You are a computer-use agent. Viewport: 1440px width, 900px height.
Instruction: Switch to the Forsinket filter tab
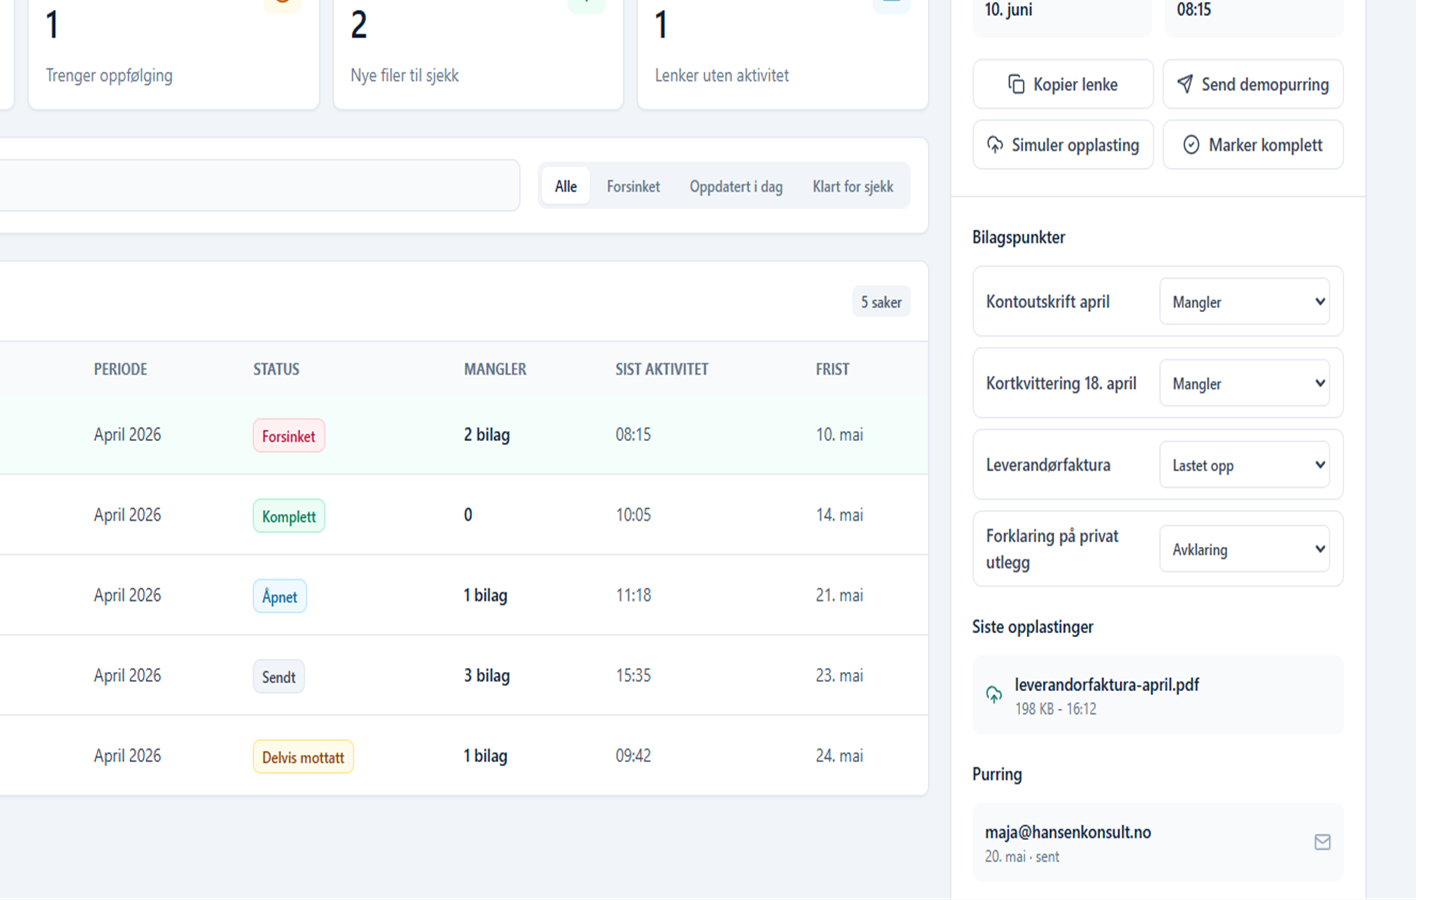pyautogui.click(x=633, y=186)
